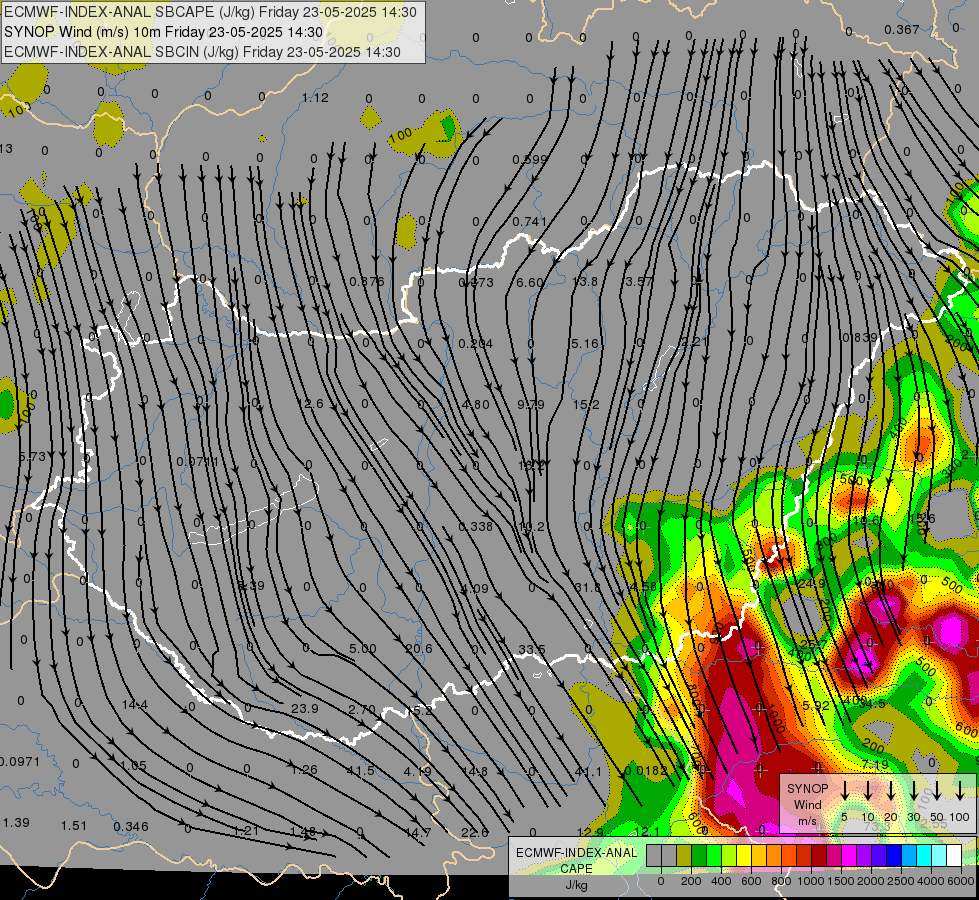Click the map value '1.12'
This screenshot has width=979, height=900.
[x=315, y=97]
